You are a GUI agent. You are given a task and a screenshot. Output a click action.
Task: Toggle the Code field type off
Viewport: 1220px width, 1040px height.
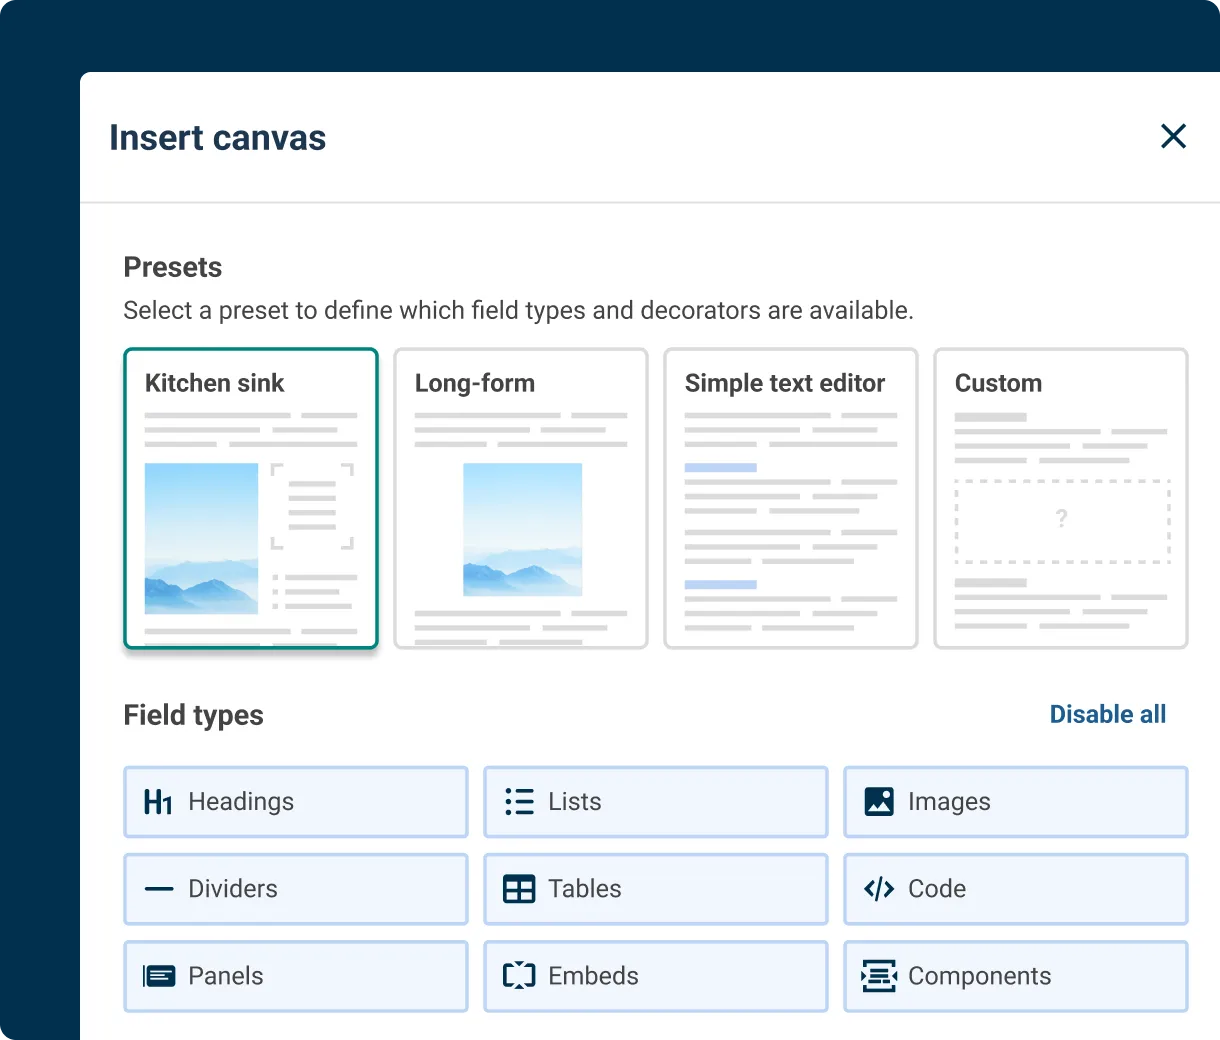pos(1015,889)
